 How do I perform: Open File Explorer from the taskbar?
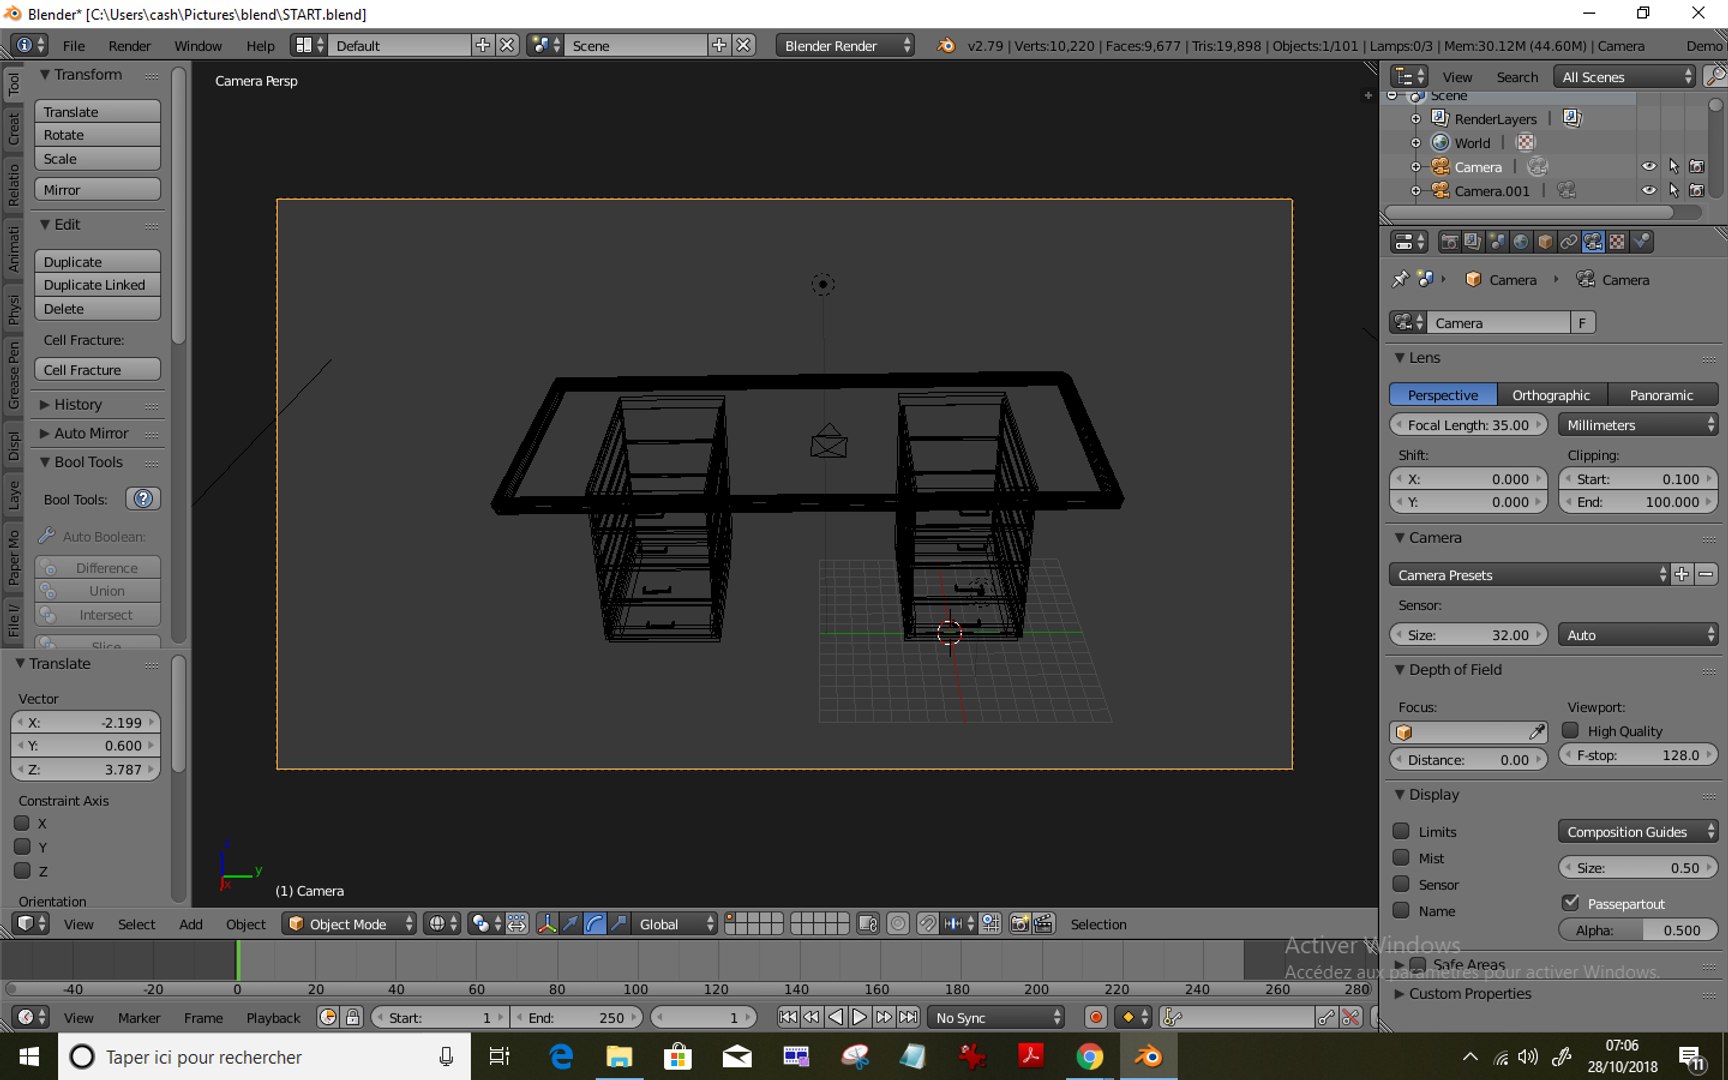(619, 1056)
